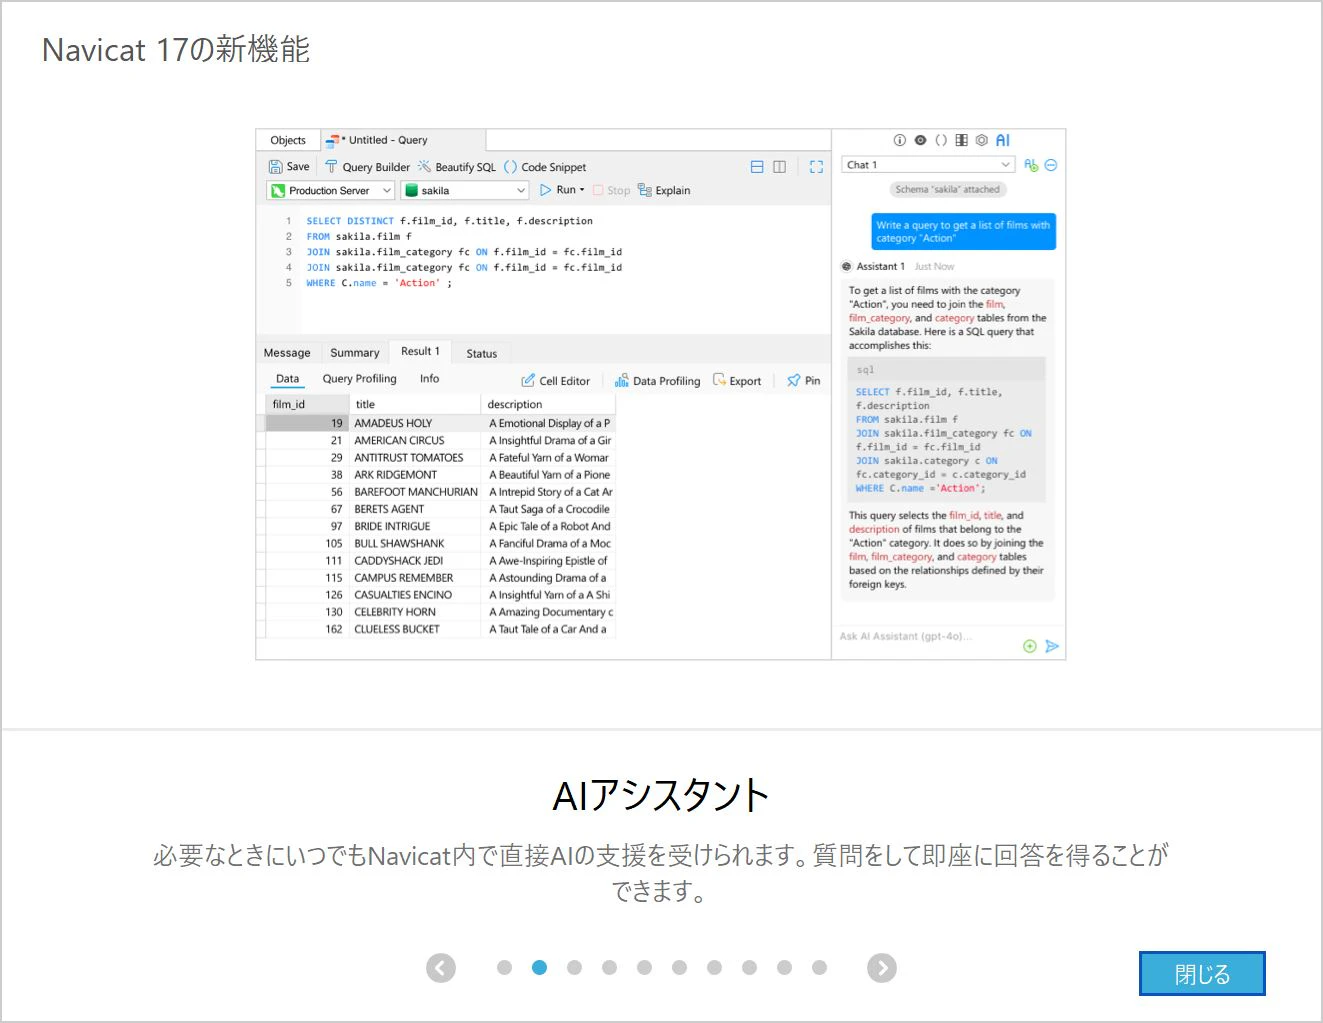Image resolution: width=1323 pixels, height=1023 pixels.
Task: Click blue AI icon in preview panel
Action: click(1003, 141)
